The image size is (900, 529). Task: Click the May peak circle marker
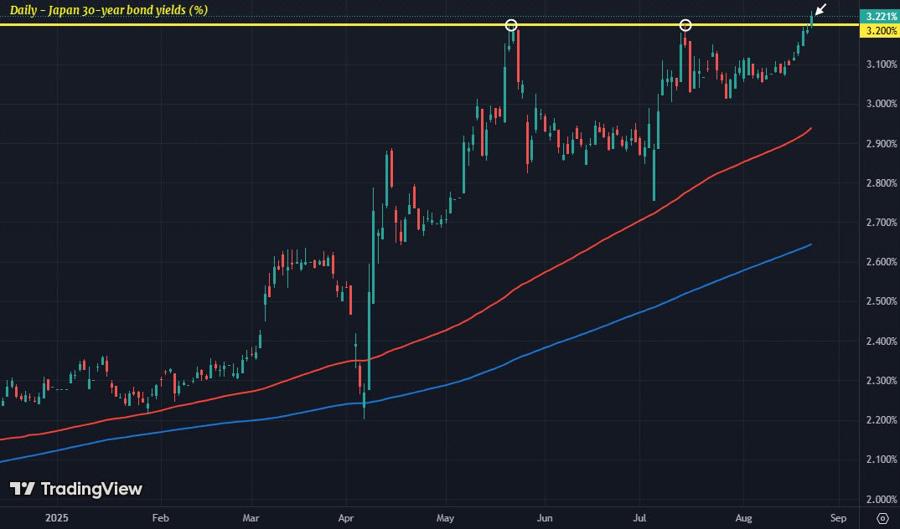(511, 25)
